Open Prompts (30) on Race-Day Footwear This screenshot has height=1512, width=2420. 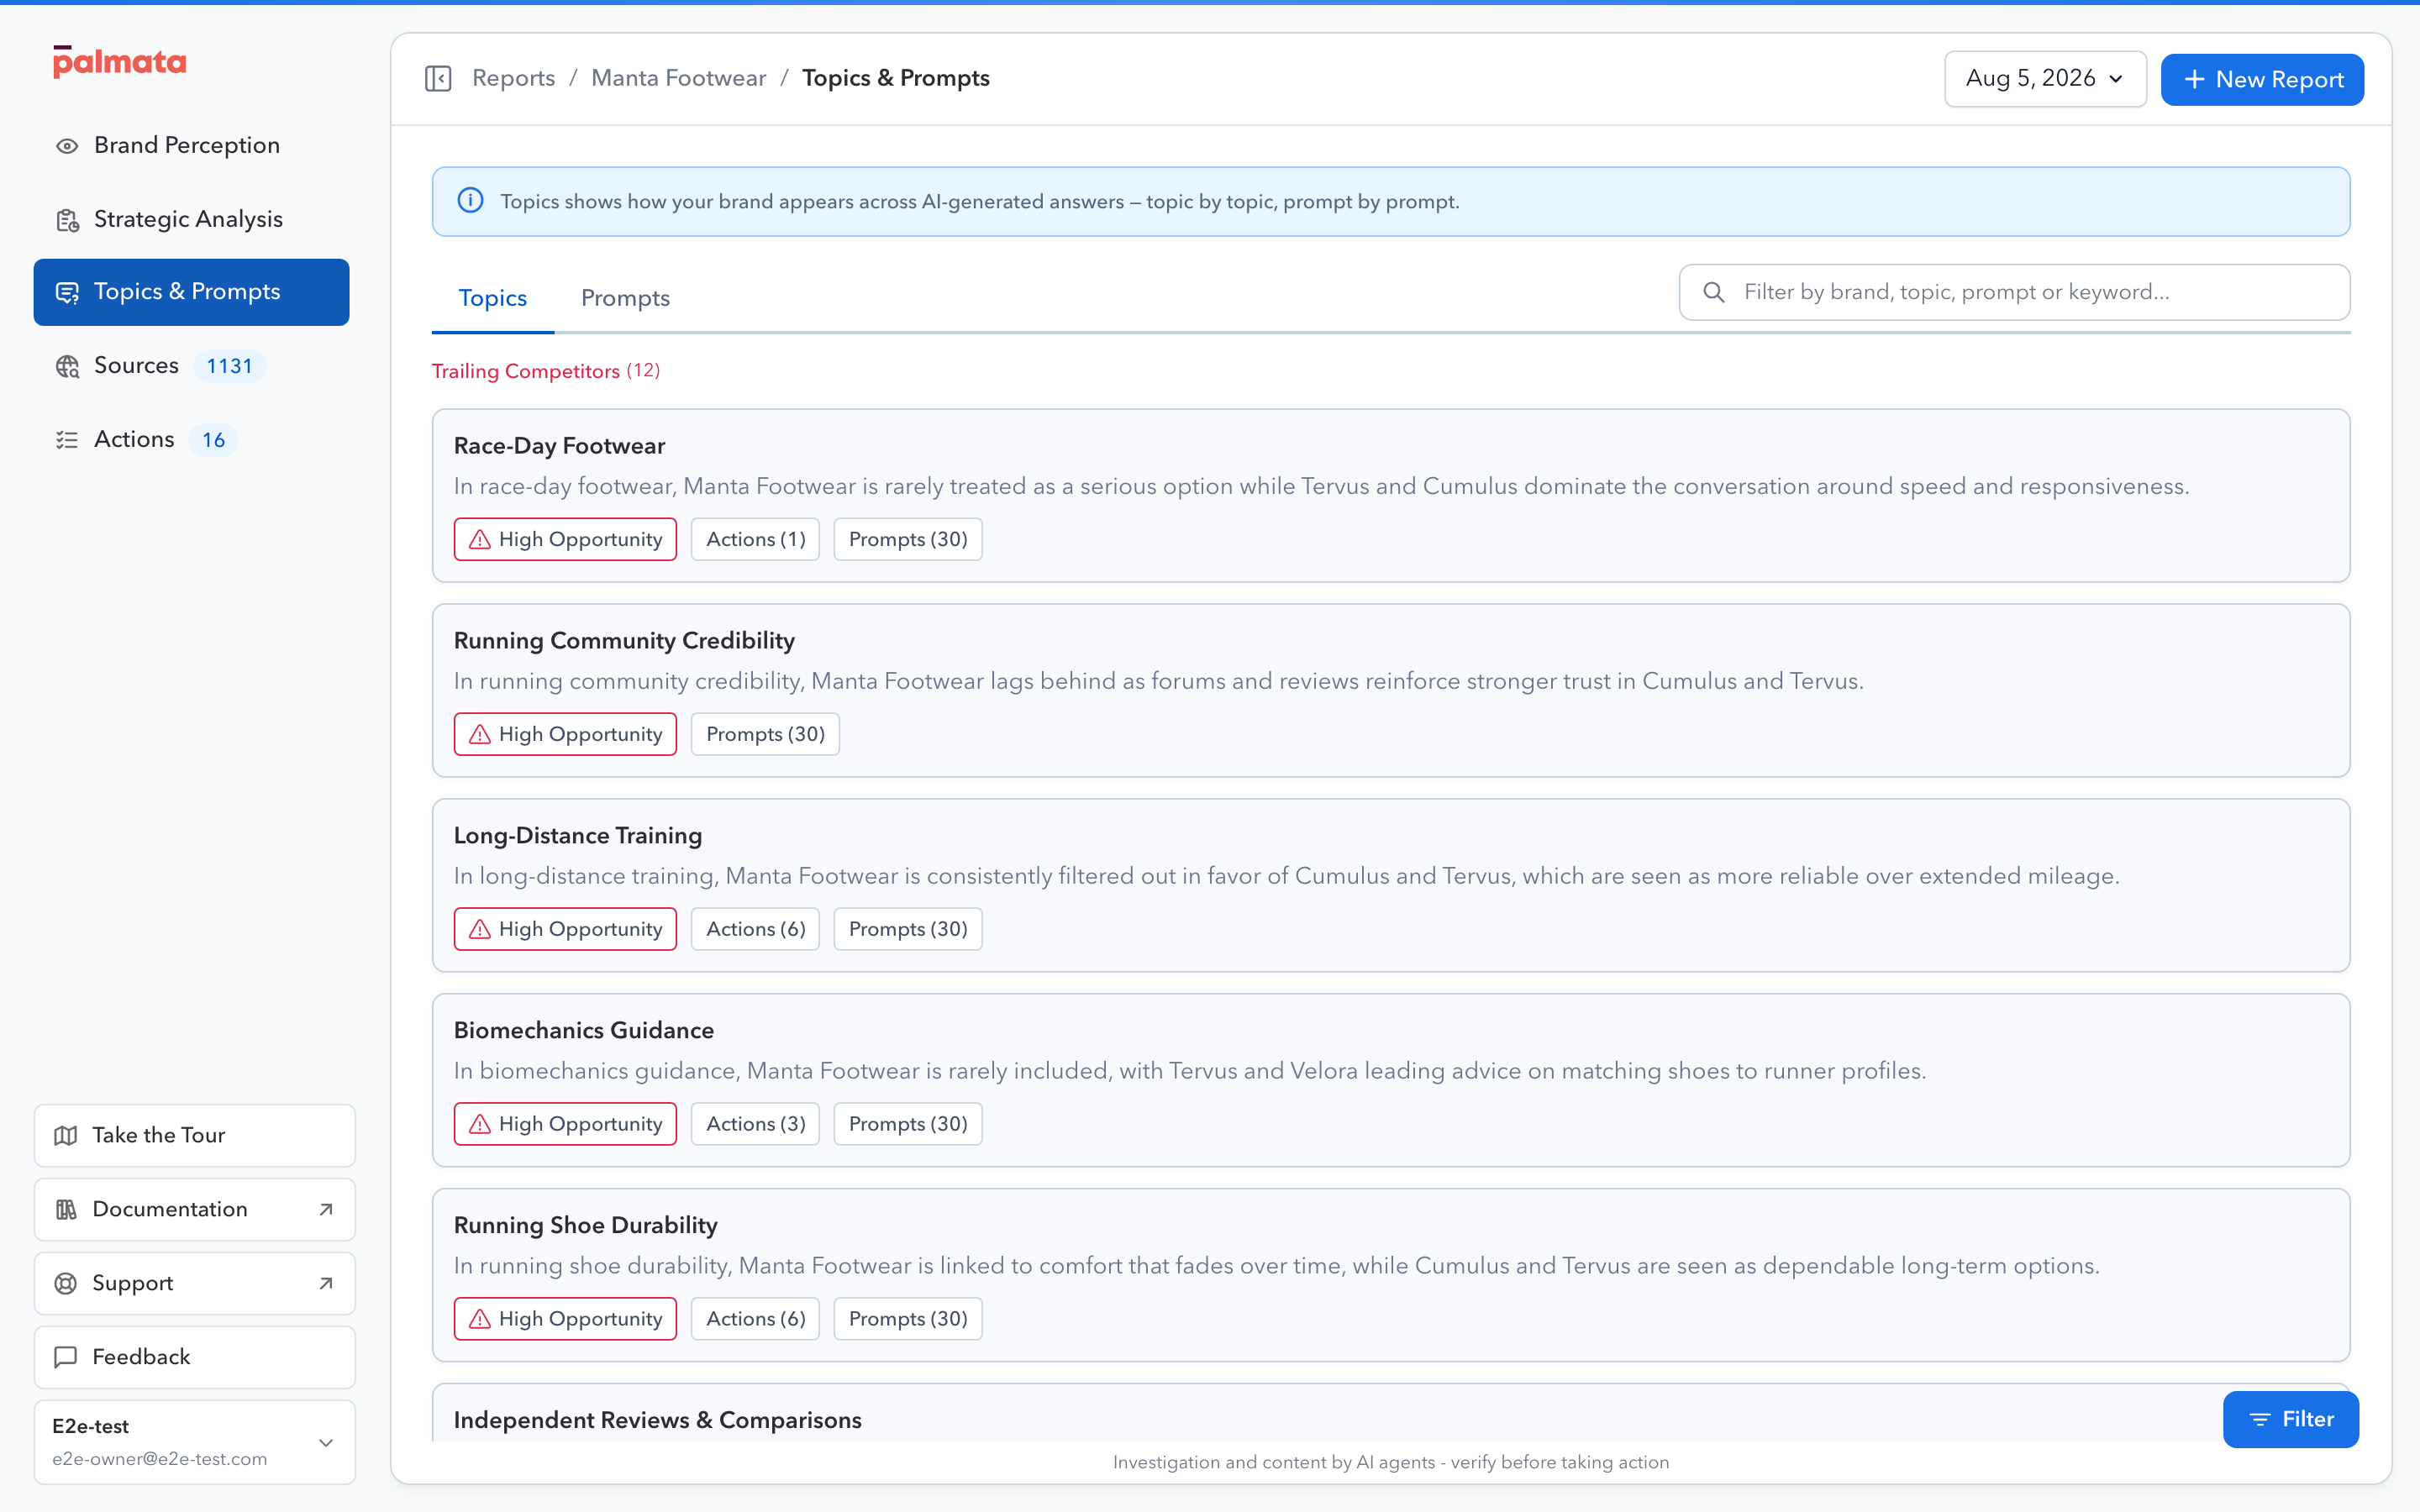click(x=908, y=539)
